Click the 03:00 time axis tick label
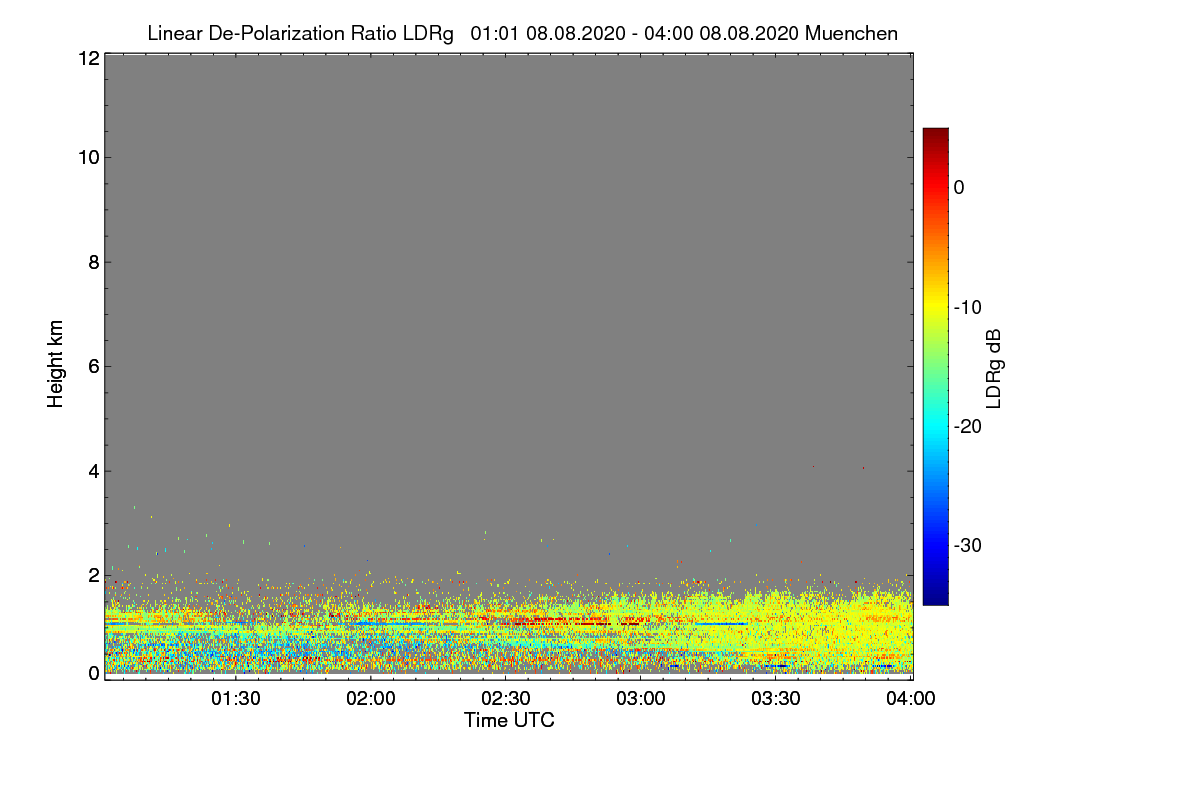This screenshot has height=800, width=1200. [641, 698]
